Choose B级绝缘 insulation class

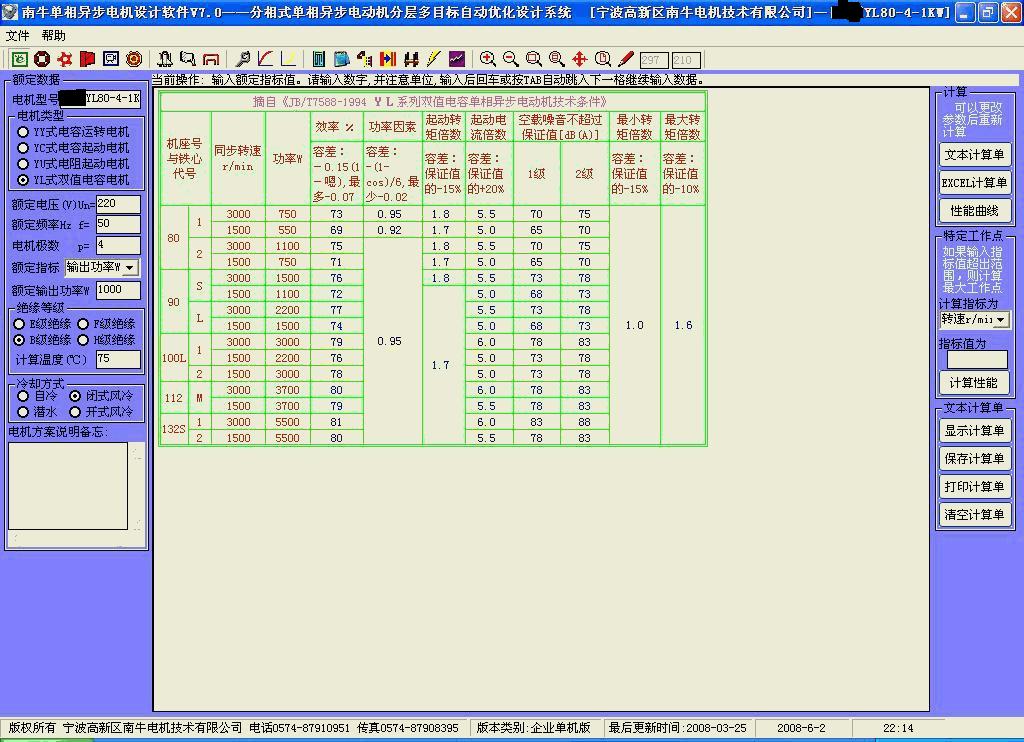(x=42, y=340)
